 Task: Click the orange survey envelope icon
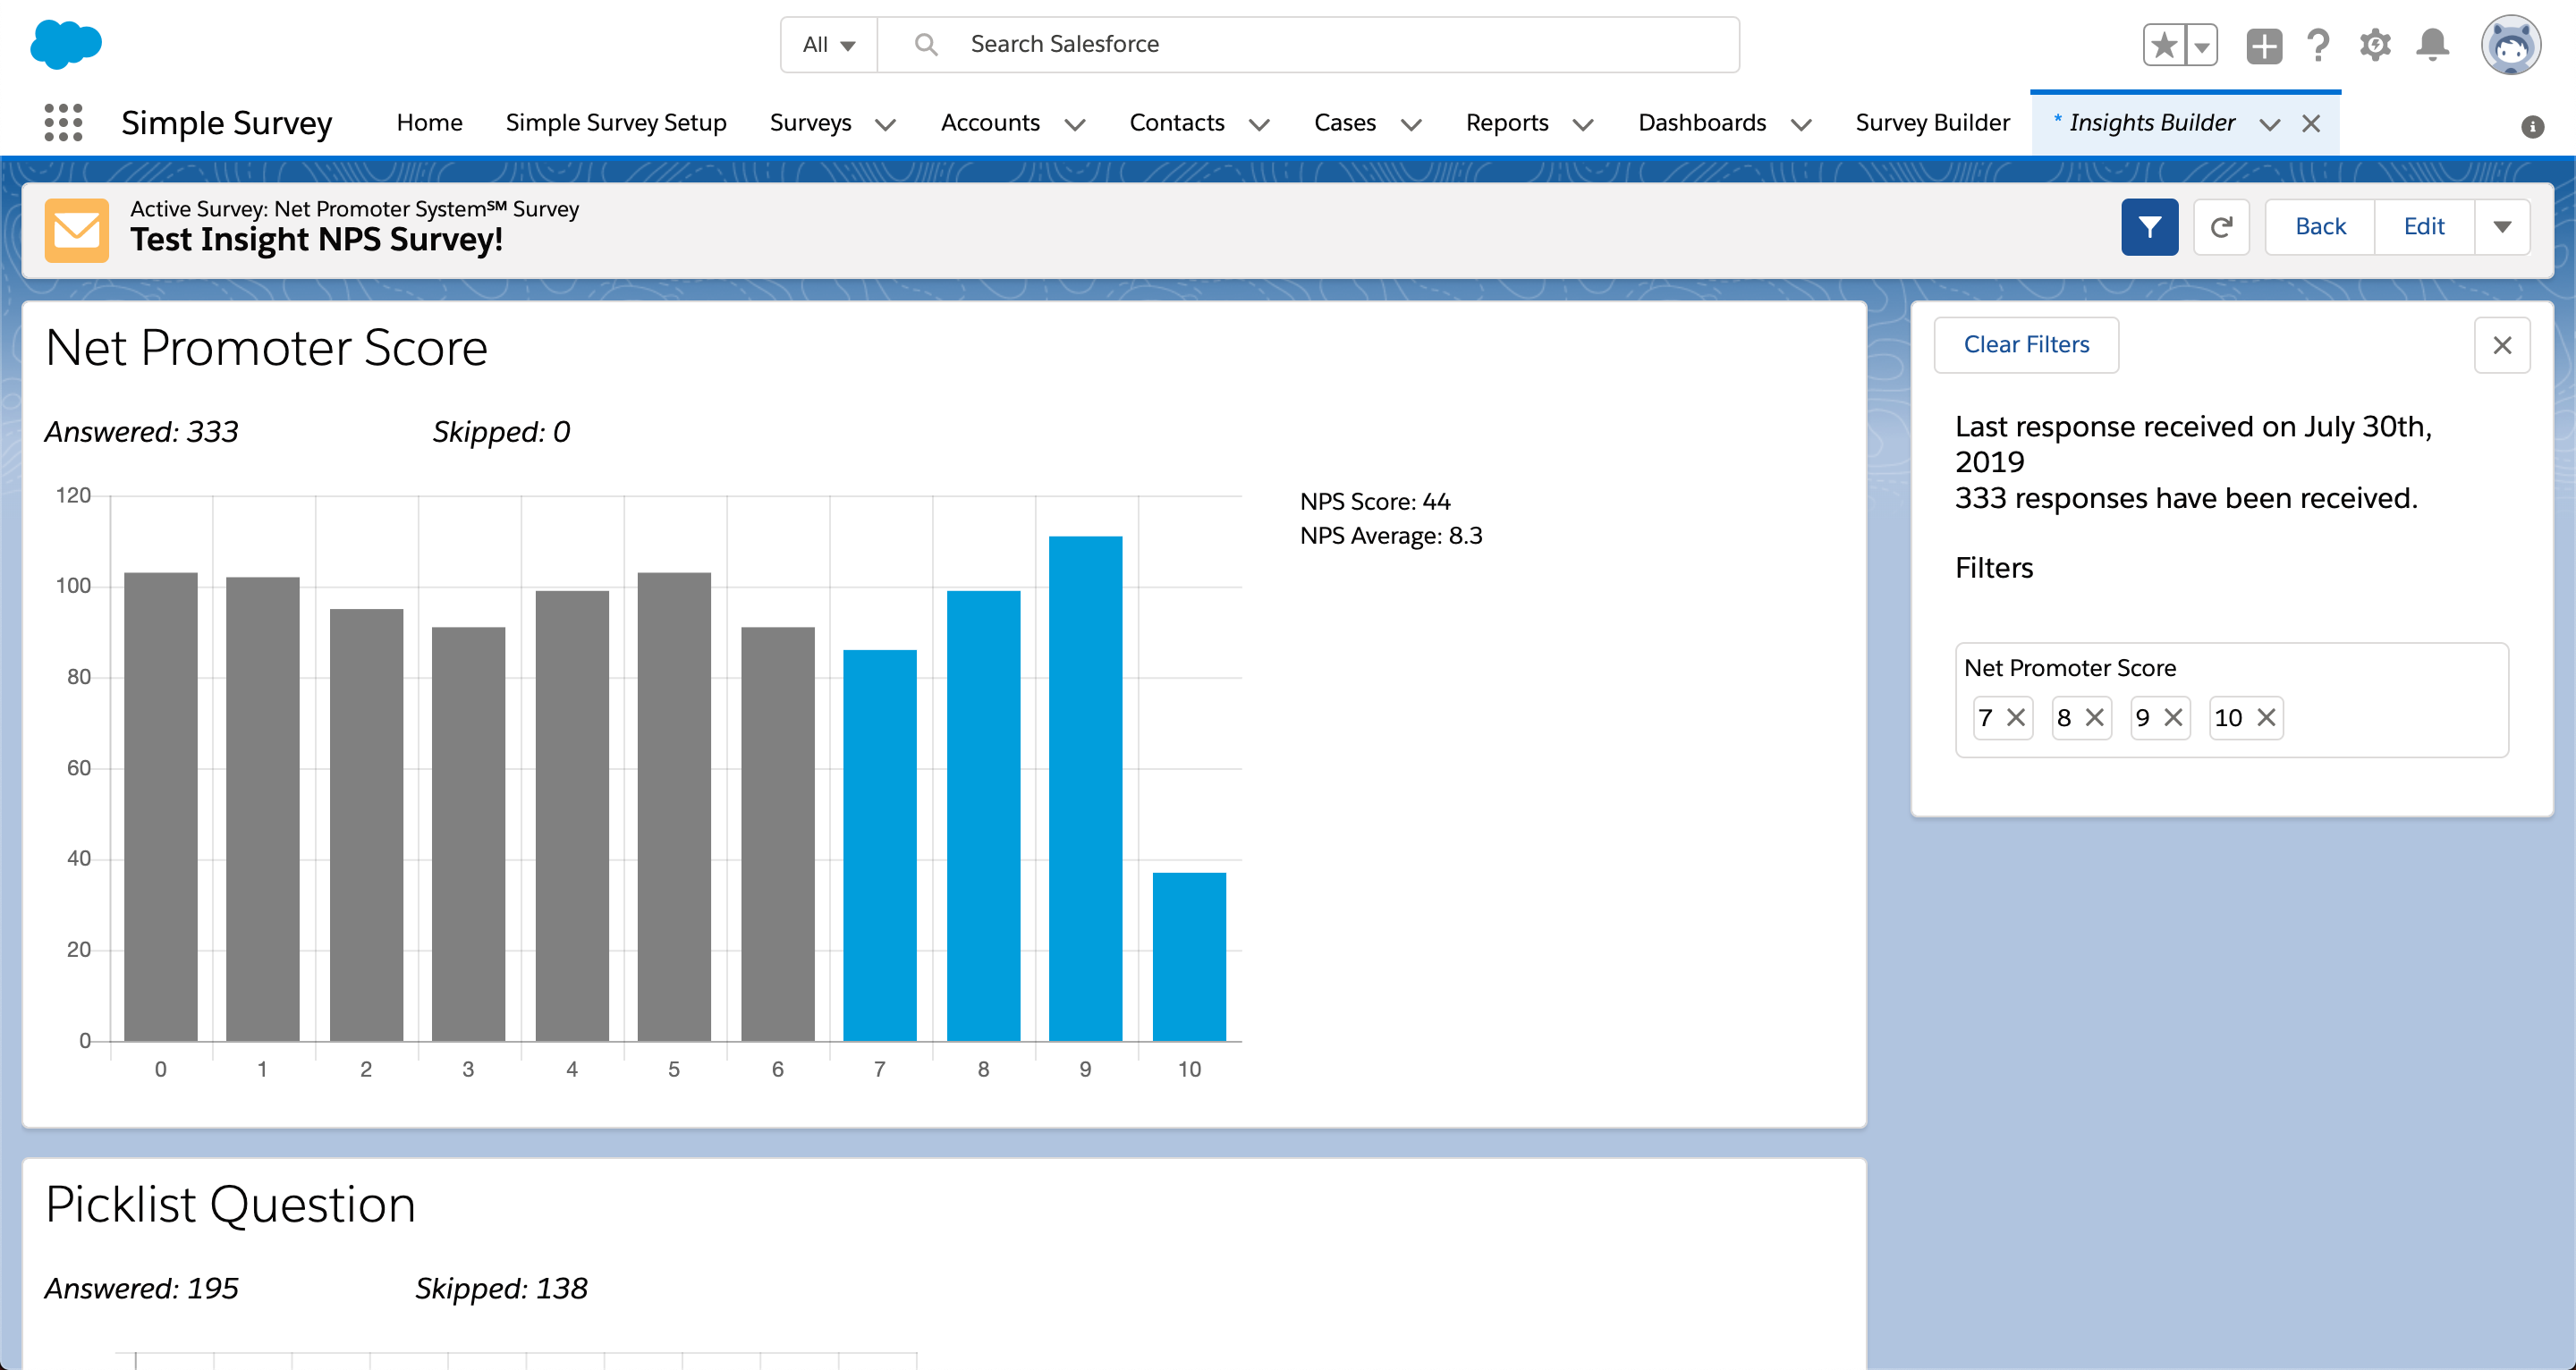(x=77, y=230)
